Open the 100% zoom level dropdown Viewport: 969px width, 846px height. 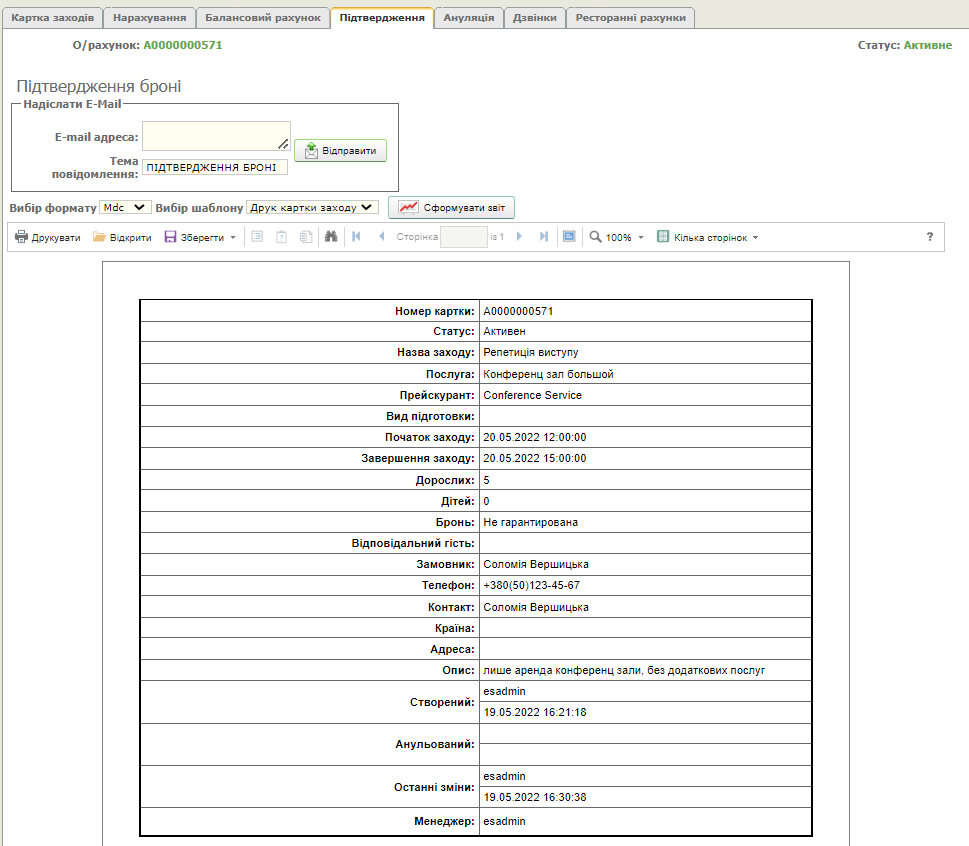[x=617, y=238]
